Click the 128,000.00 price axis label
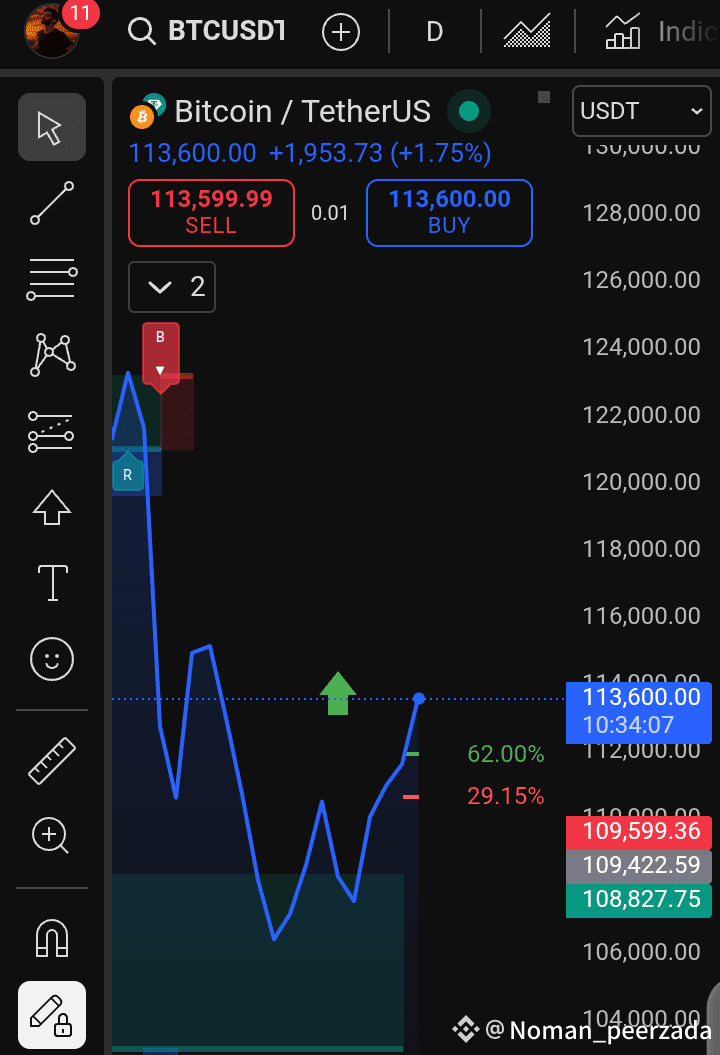720x1055 pixels. [x=641, y=213]
